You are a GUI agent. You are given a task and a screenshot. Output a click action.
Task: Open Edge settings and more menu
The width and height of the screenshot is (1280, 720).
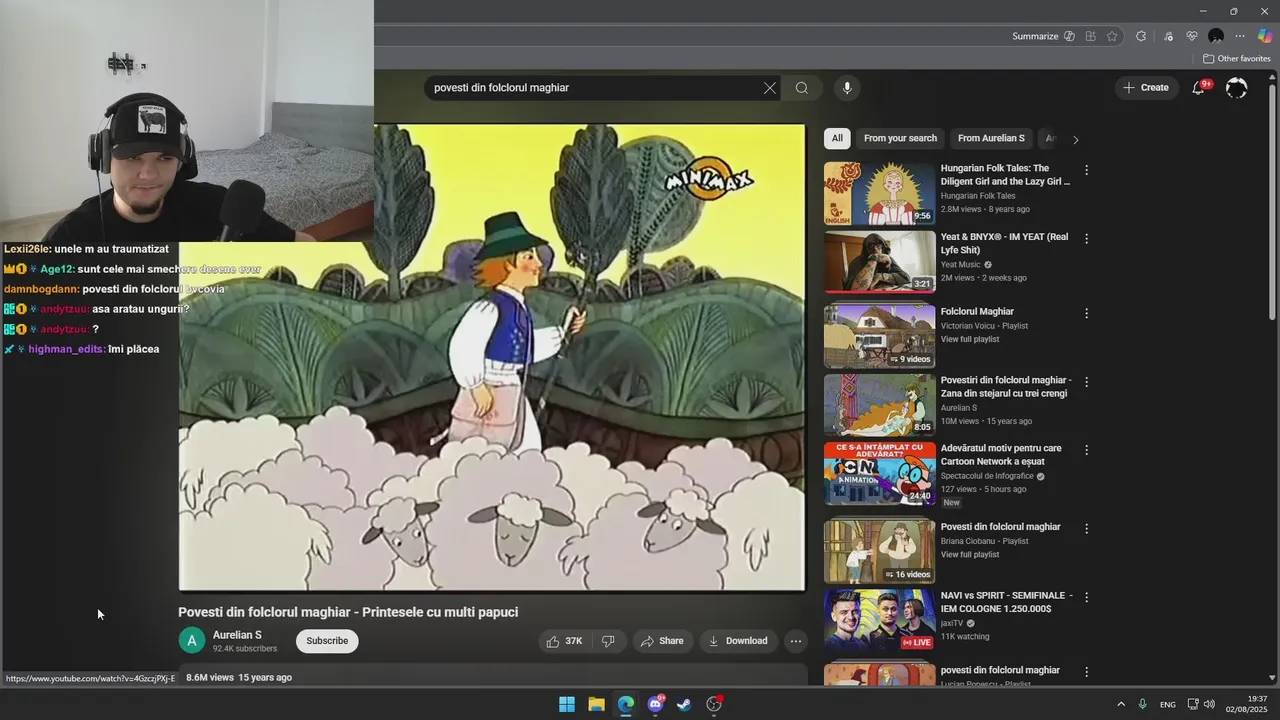[x=1240, y=36]
